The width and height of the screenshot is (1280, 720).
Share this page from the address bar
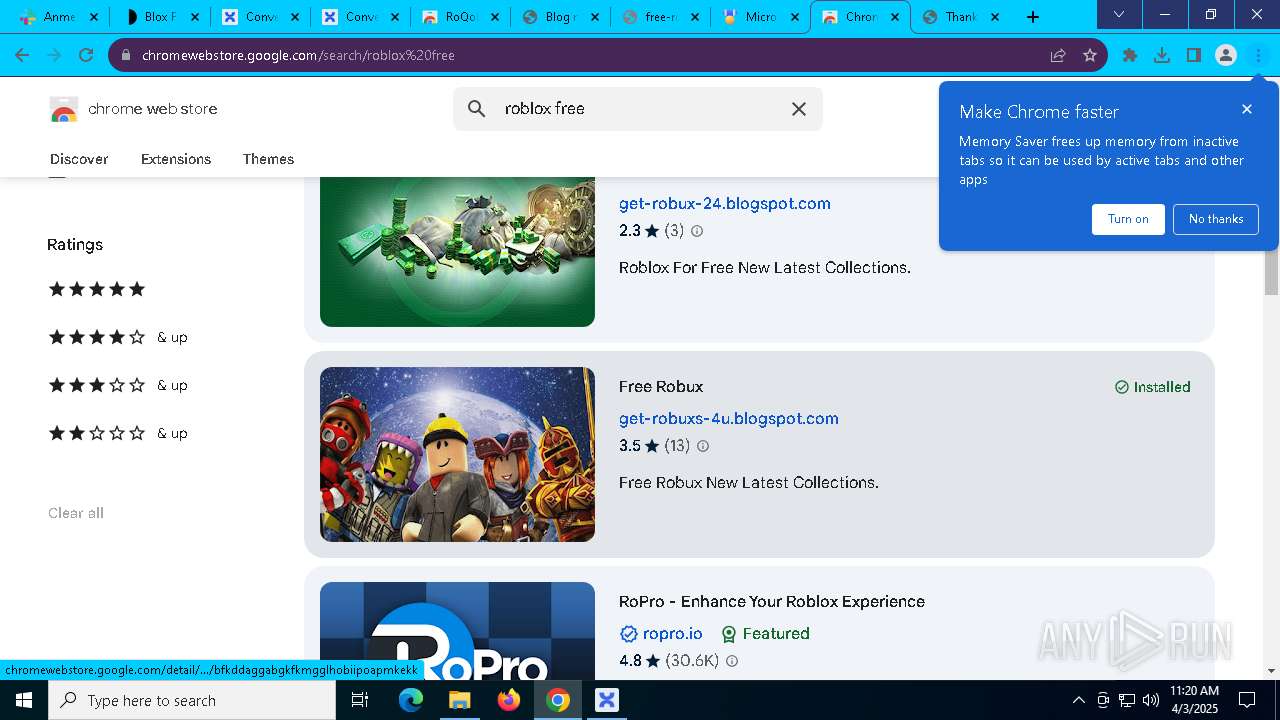[x=1058, y=55]
